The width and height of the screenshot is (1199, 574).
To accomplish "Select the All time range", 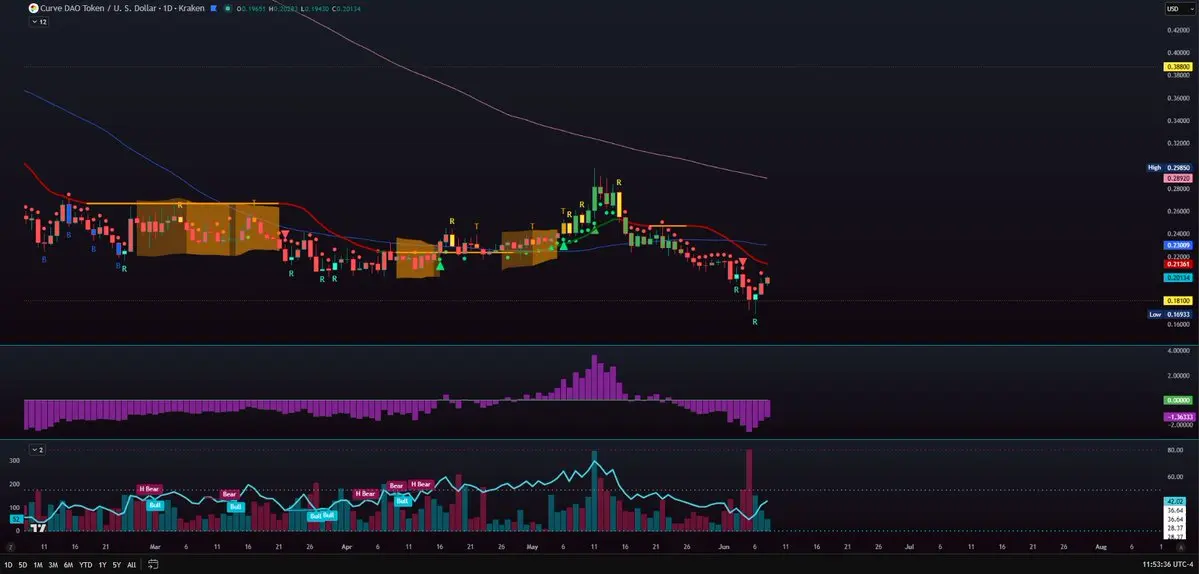I will (x=132, y=565).
